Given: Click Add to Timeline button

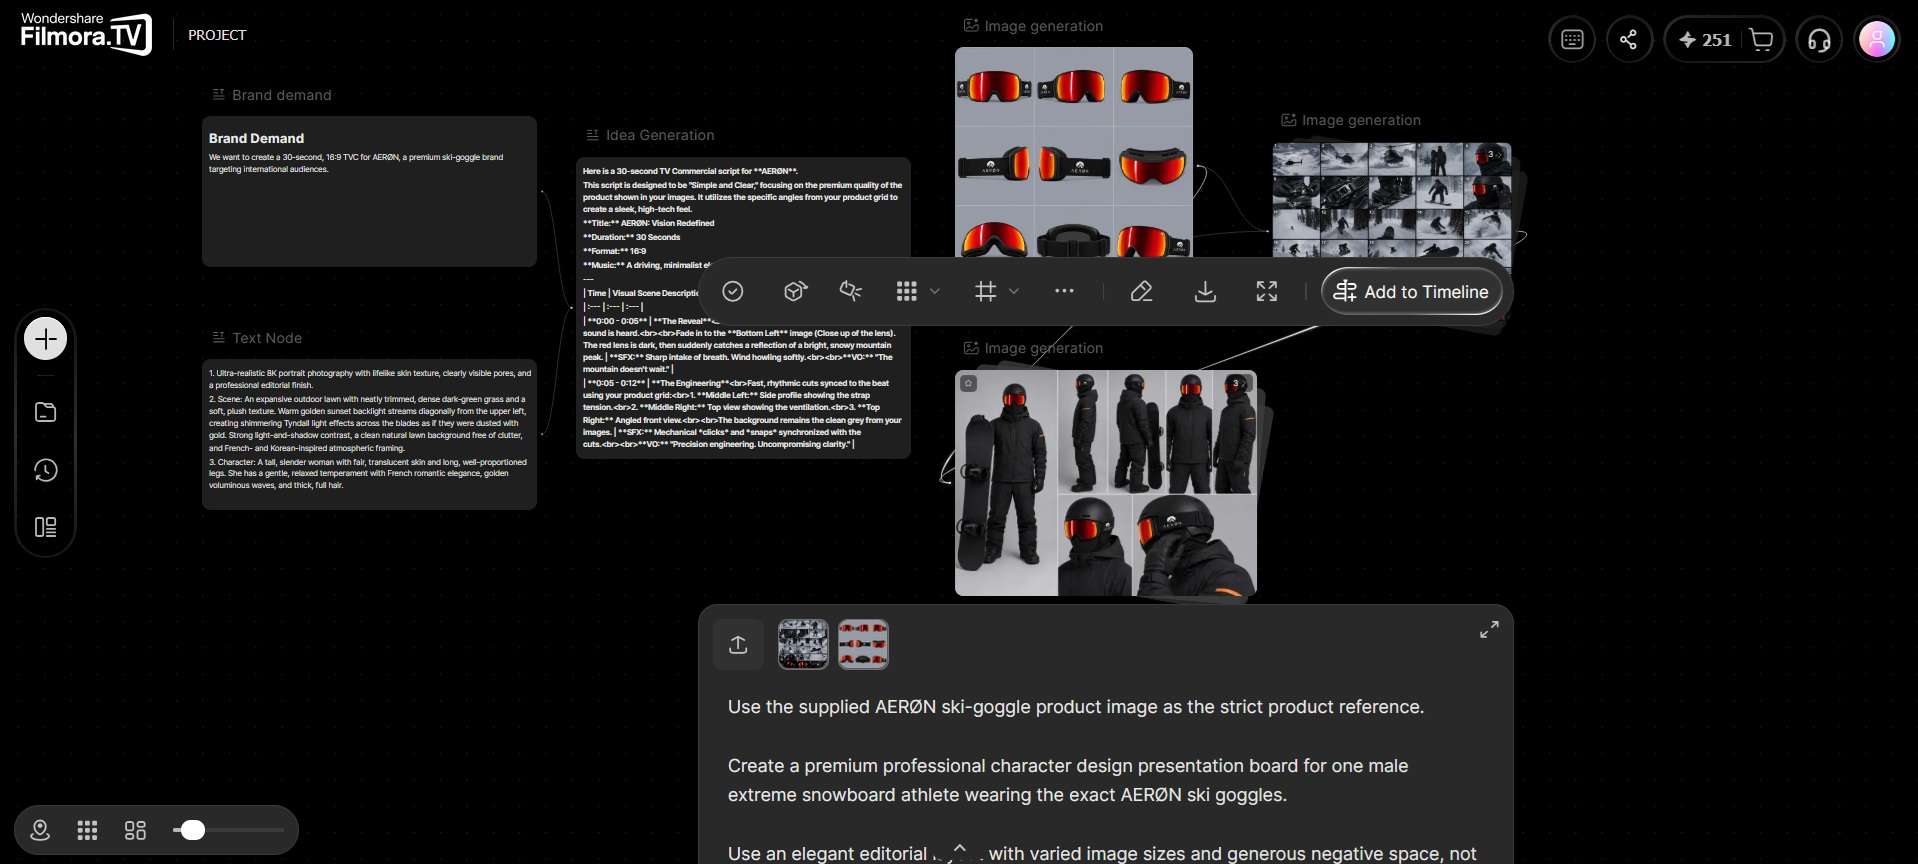Looking at the screenshot, I should (1412, 291).
